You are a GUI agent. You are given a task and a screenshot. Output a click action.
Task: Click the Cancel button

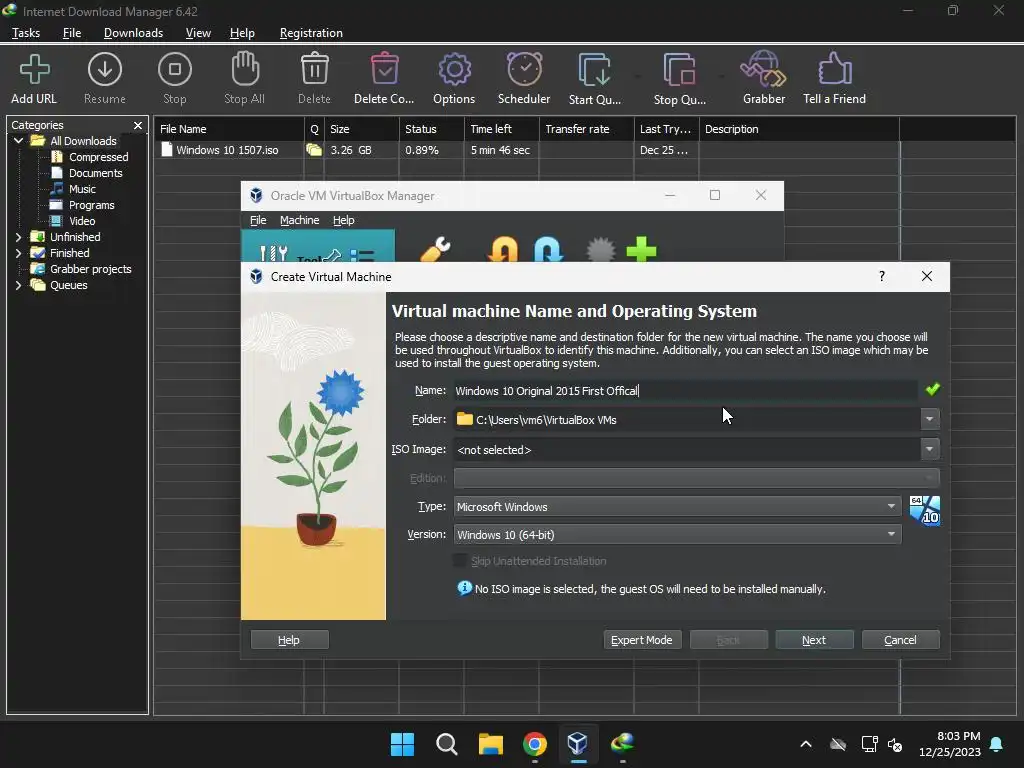(900, 640)
